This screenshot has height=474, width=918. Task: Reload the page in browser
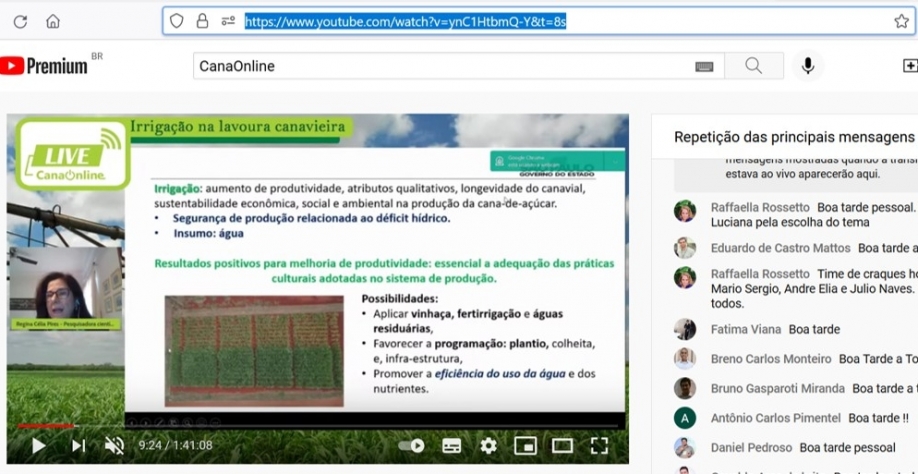click(x=20, y=21)
